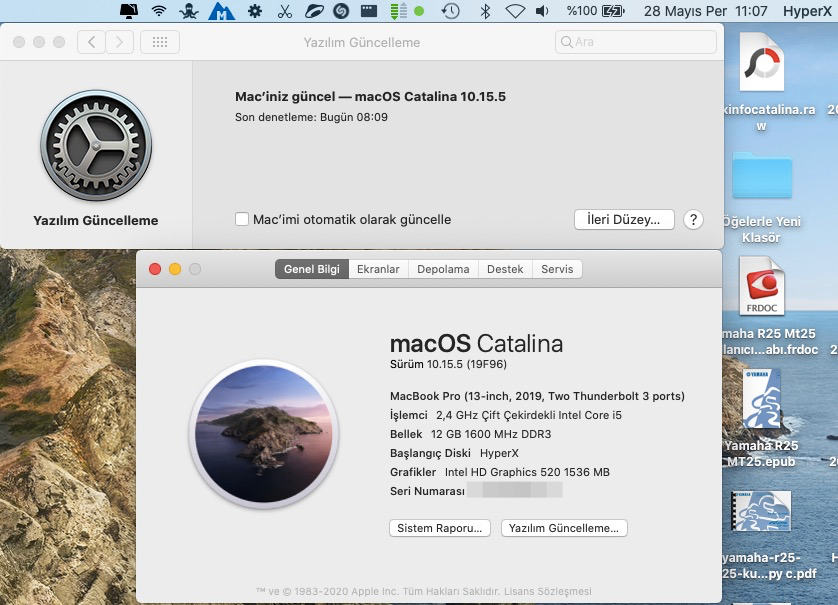This screenshot has height=605, width=838.
Task: Click the scissors icon in menu bar
Action: [x=285, y=12]
